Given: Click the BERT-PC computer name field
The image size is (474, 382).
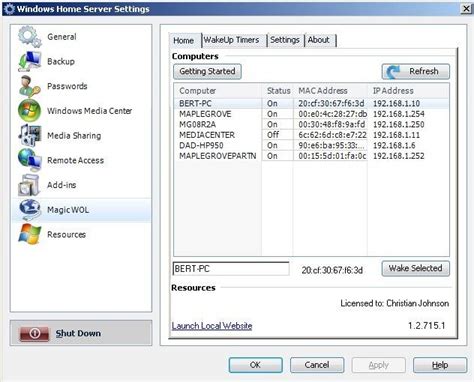Looking at the screenshot, I should [x=231, y=269].
